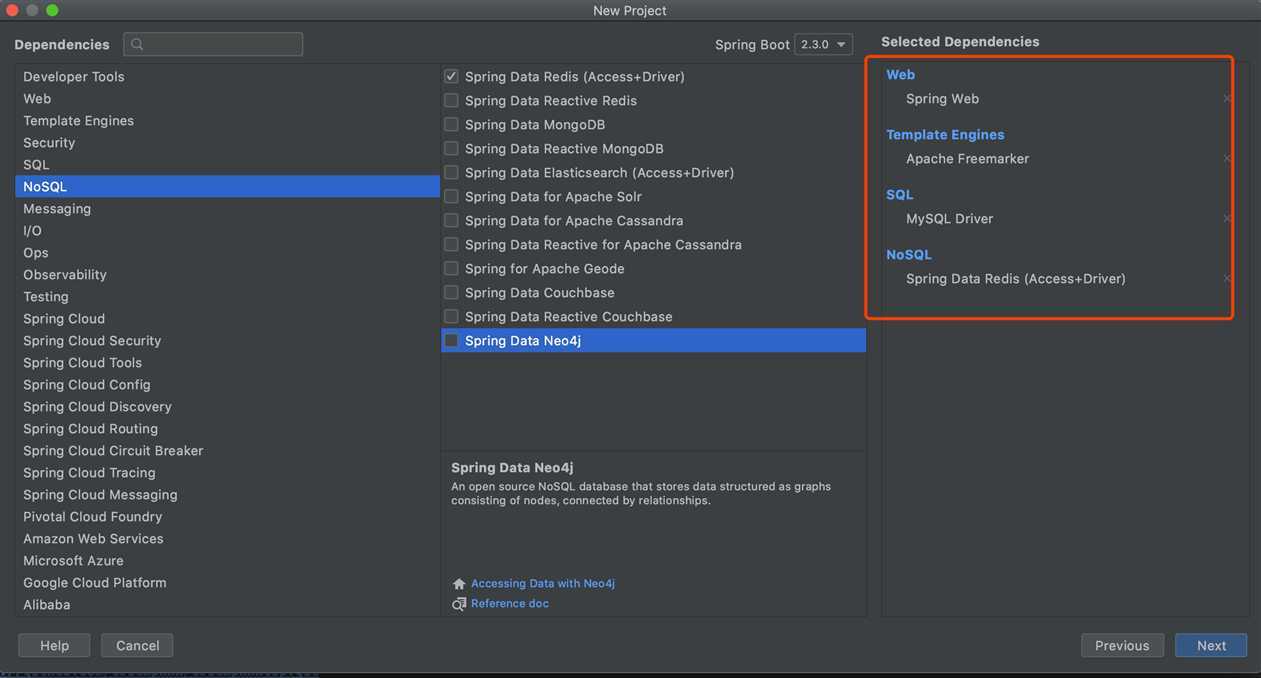The image size is (1261, 678).
Task: Enable Spring for Apache Geode checkbox
Action: [451, 268]
